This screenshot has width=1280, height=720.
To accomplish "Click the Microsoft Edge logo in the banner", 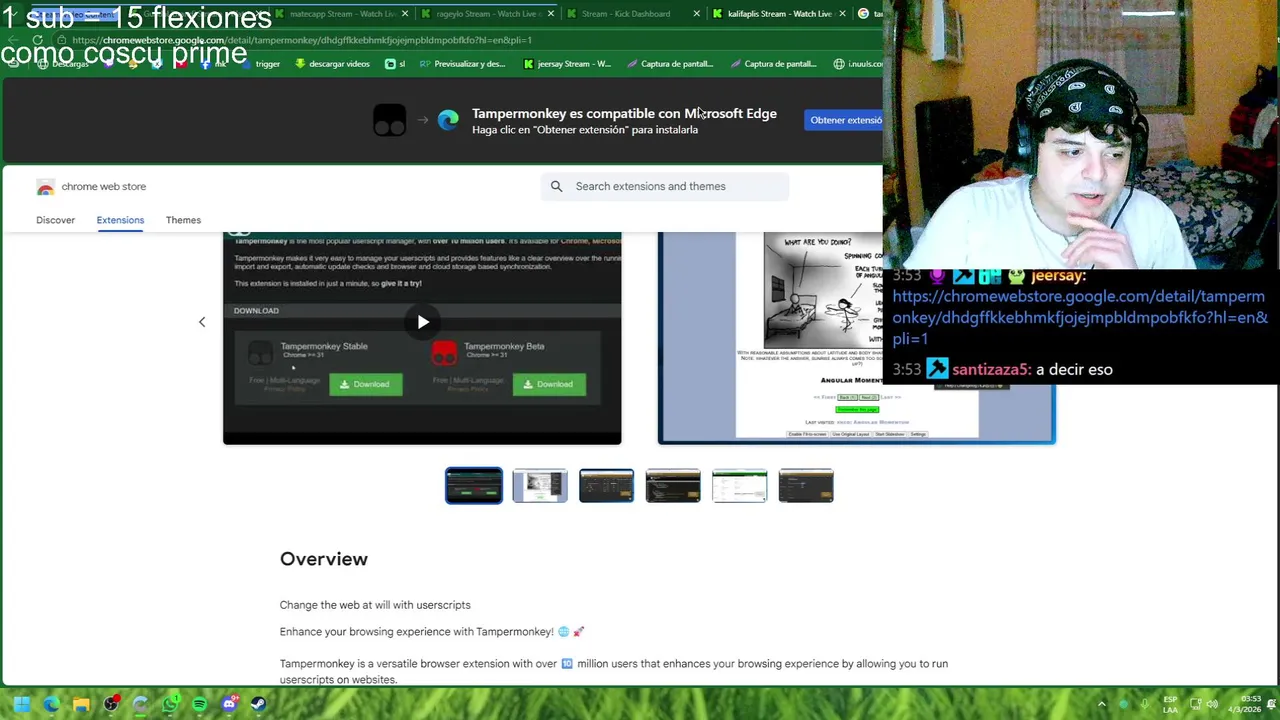I will (x=448, y=120).
